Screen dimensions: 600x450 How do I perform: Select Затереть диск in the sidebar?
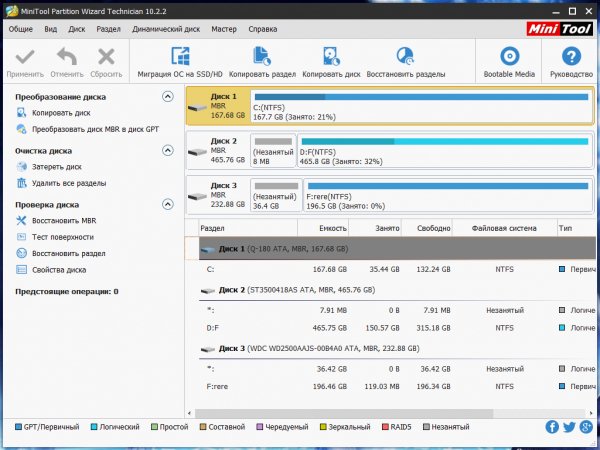(57, 167)
